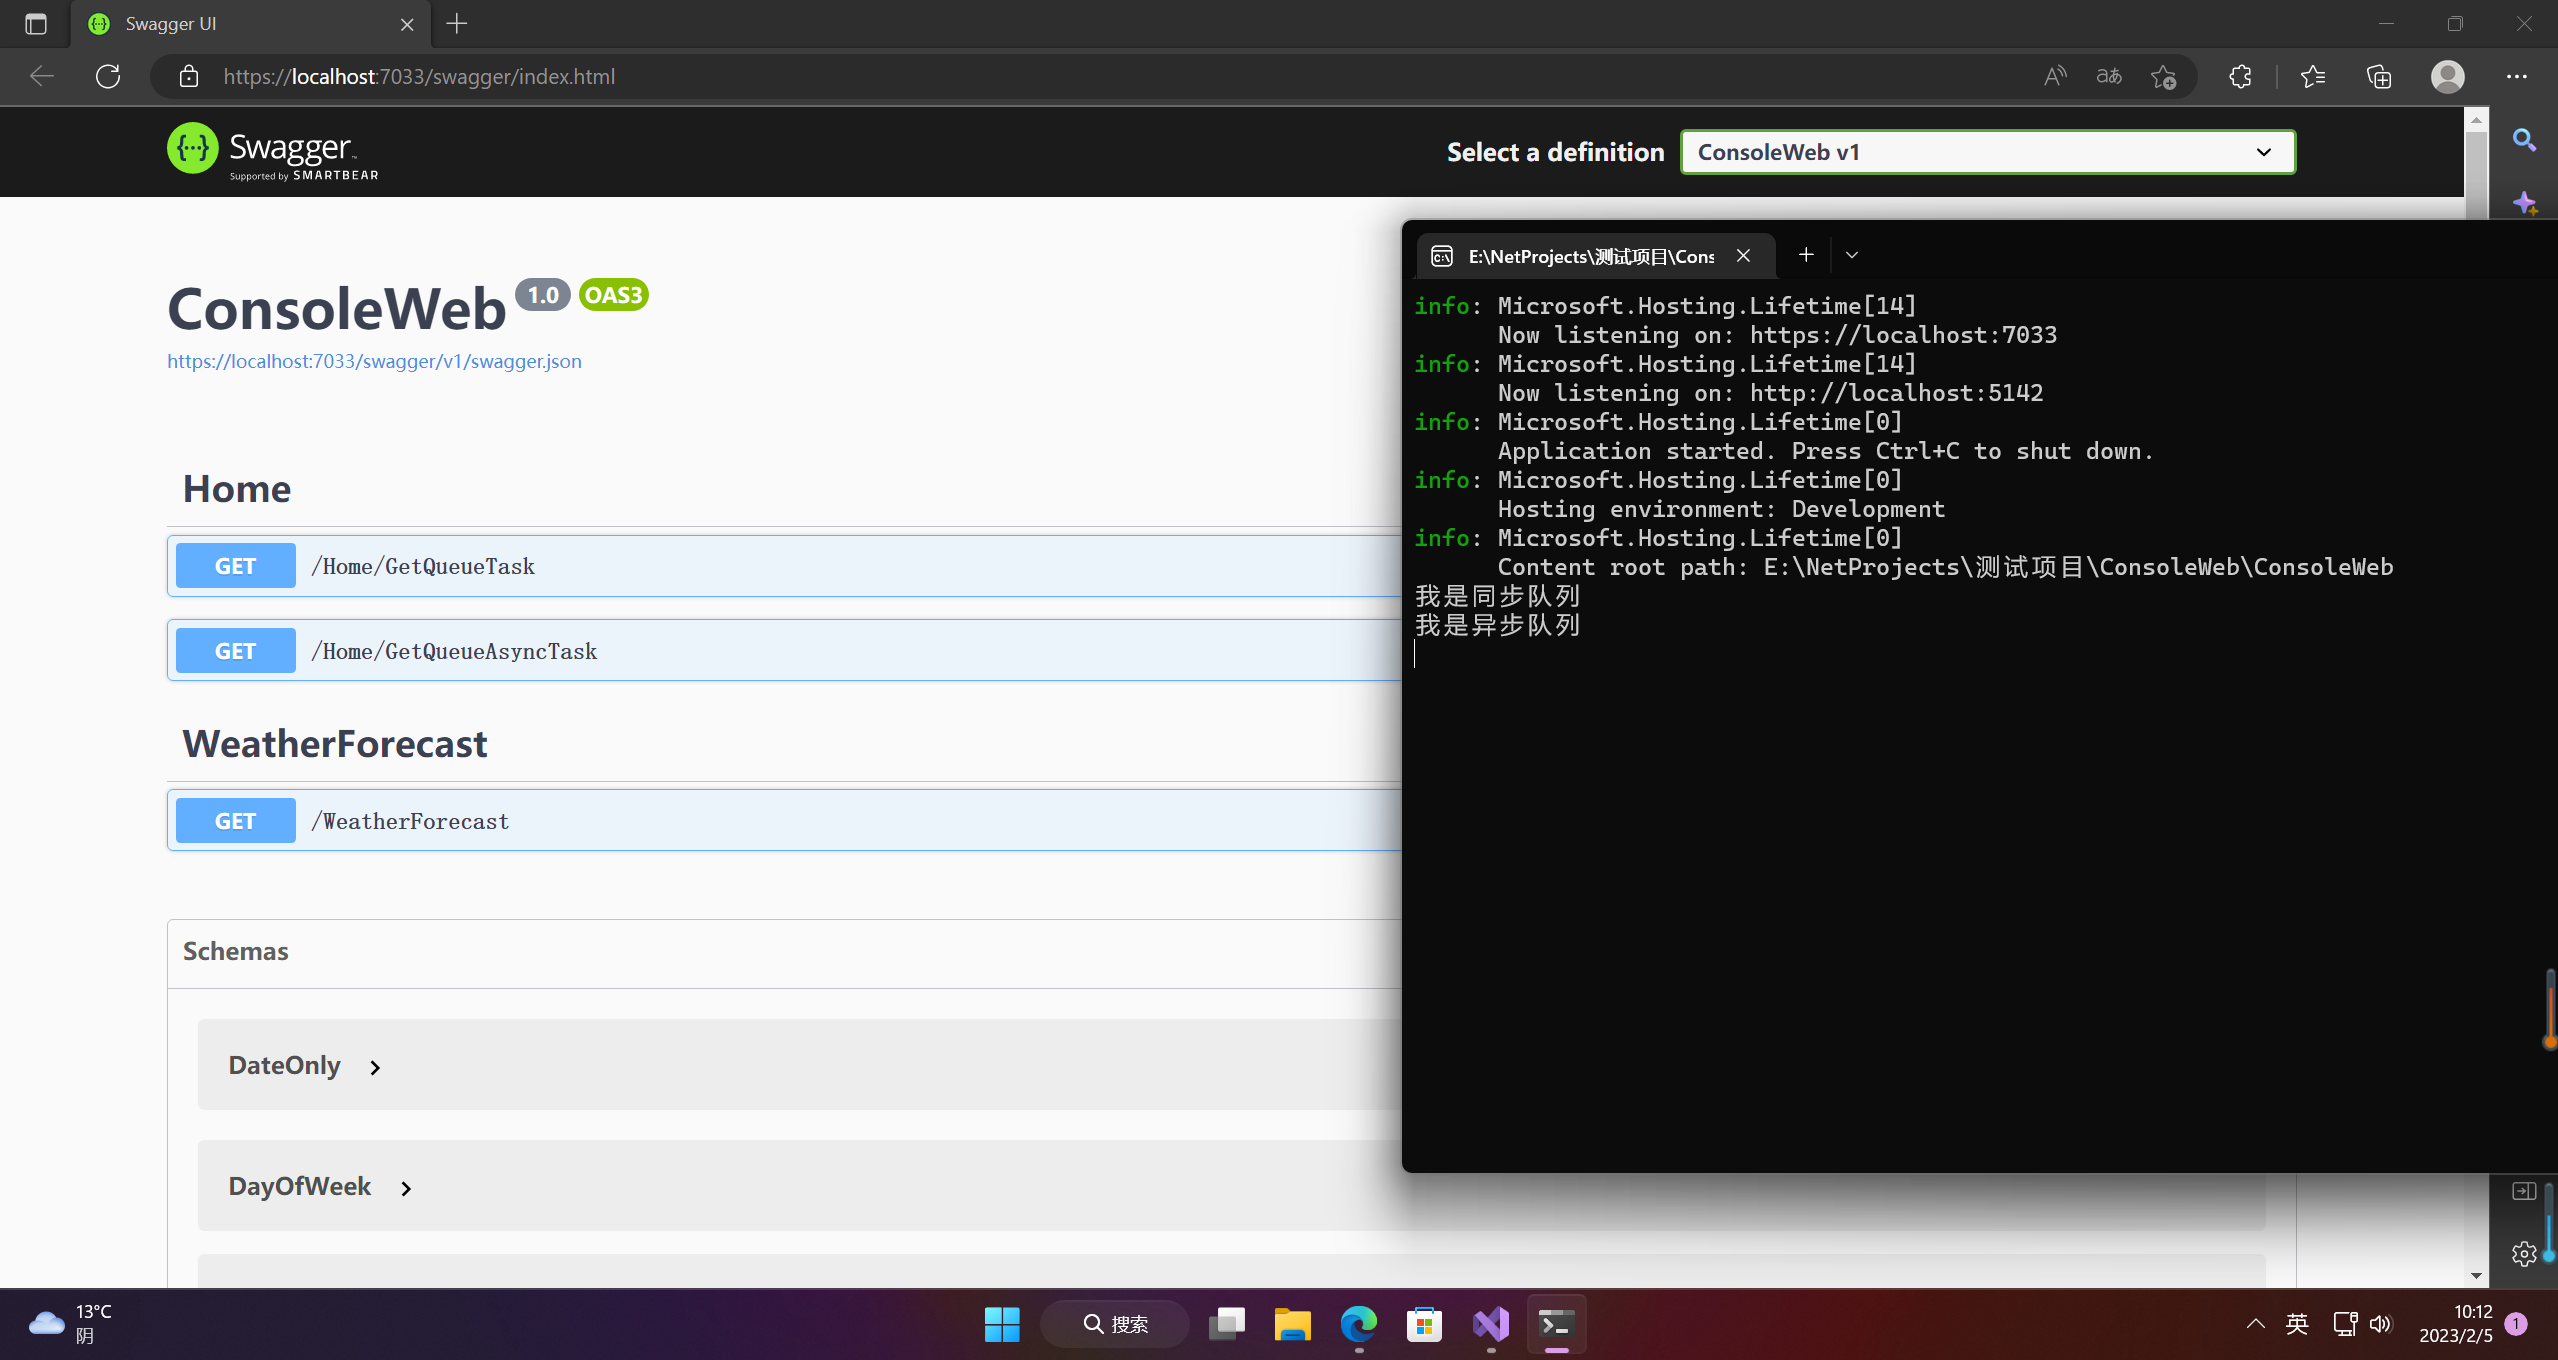Click the browser refresh icon

108,76
